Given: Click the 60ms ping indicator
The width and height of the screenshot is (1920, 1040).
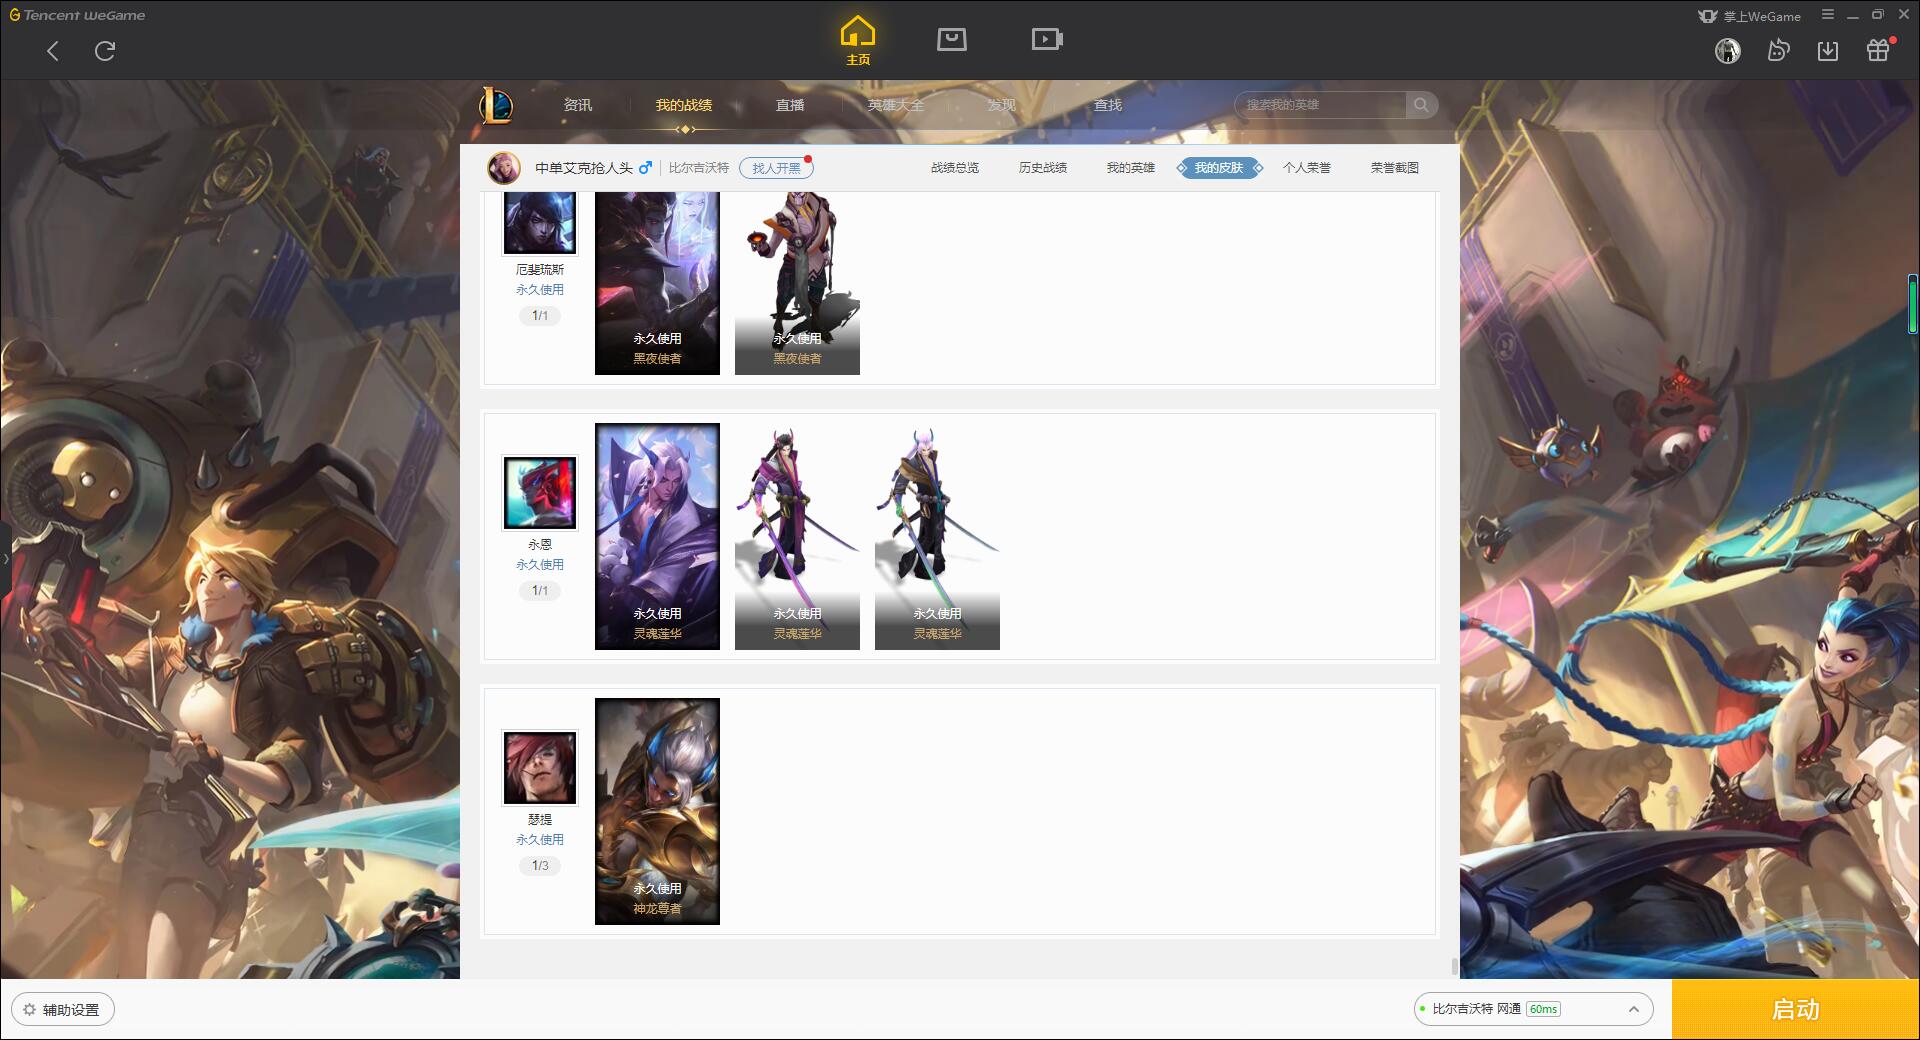Looking at the screenshot, I should click(x=1544, y=1010).
